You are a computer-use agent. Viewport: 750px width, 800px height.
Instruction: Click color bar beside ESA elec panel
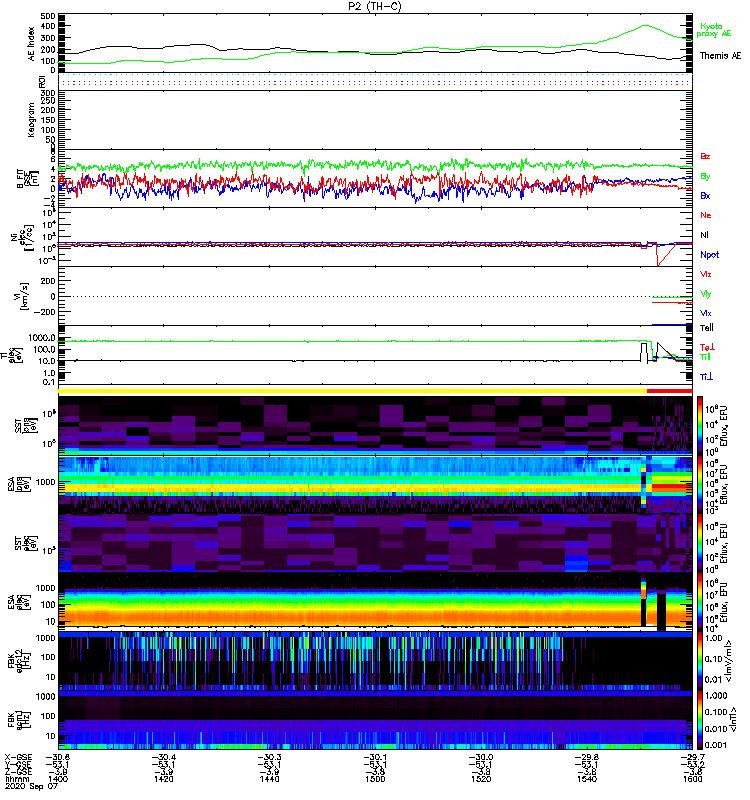tap(700, 602)
